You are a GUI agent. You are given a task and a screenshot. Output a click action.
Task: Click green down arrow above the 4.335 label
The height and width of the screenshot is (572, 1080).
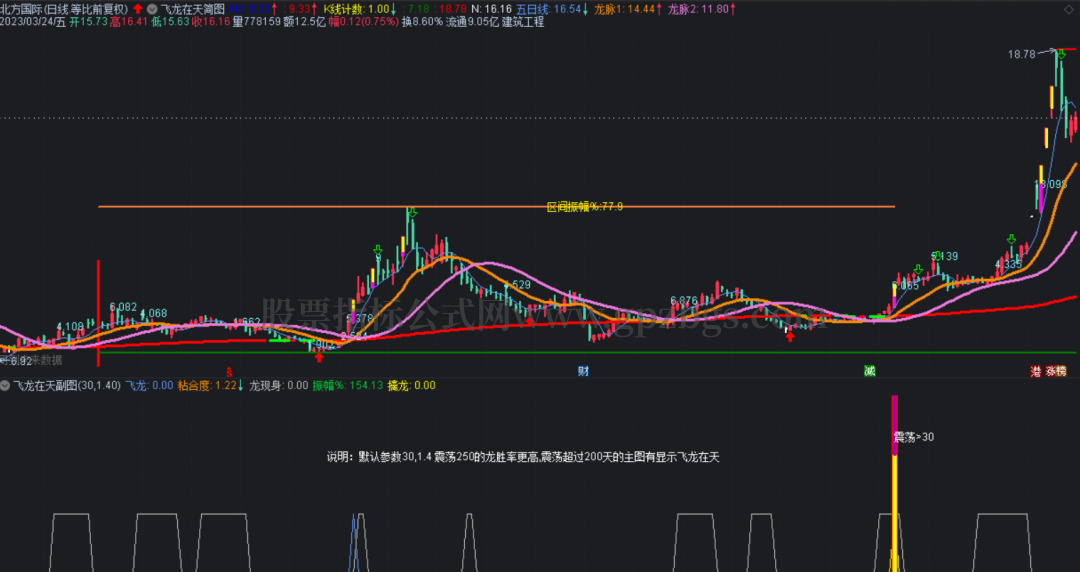click(x=1011, y=239)
